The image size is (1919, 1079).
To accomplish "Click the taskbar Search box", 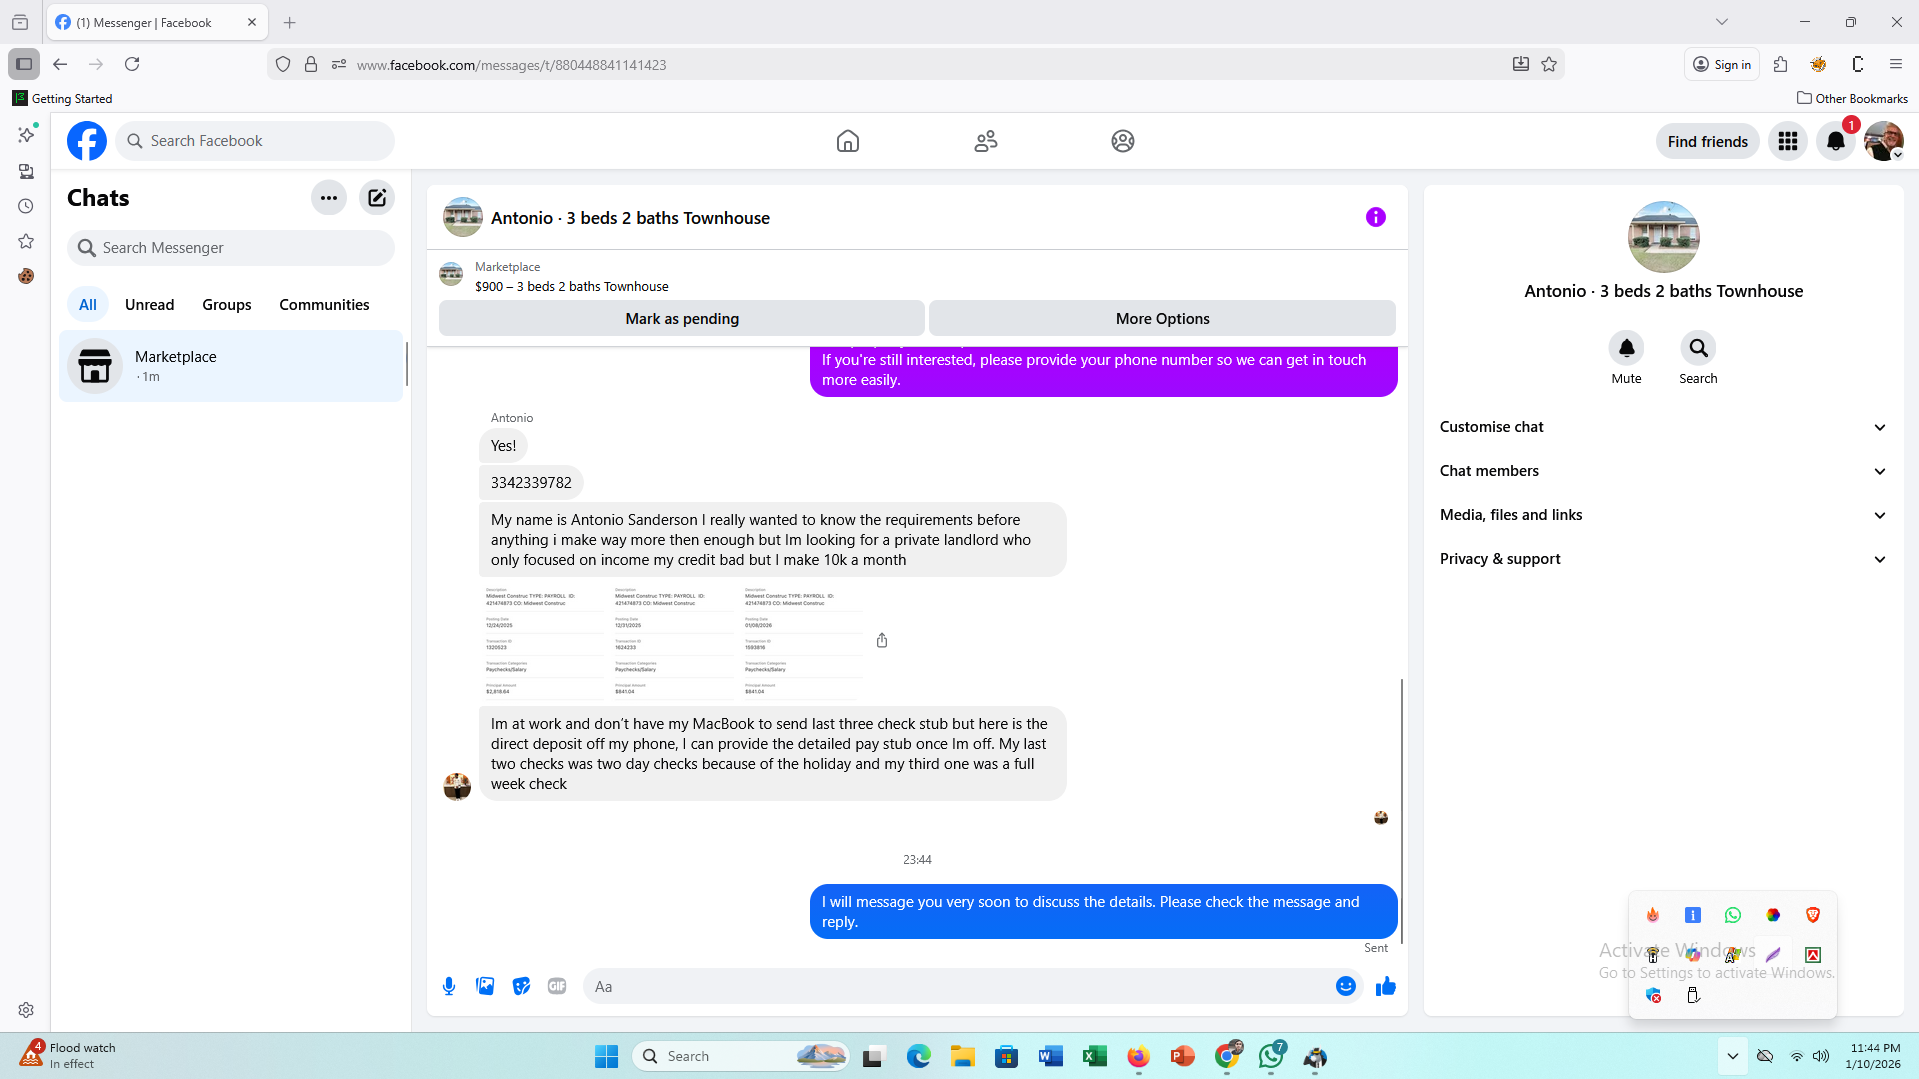I will point(741,1056).
